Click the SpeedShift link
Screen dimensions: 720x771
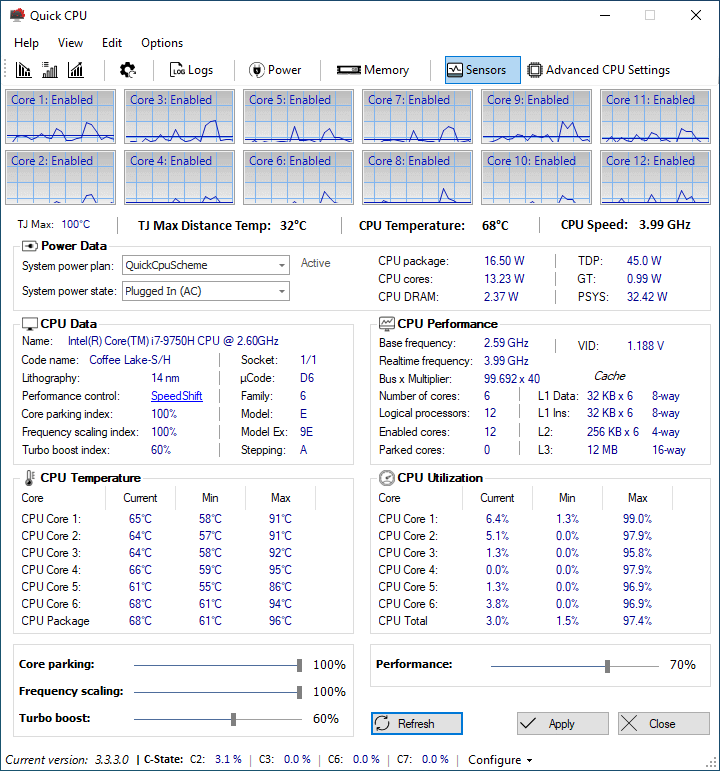tap(177, 396)
